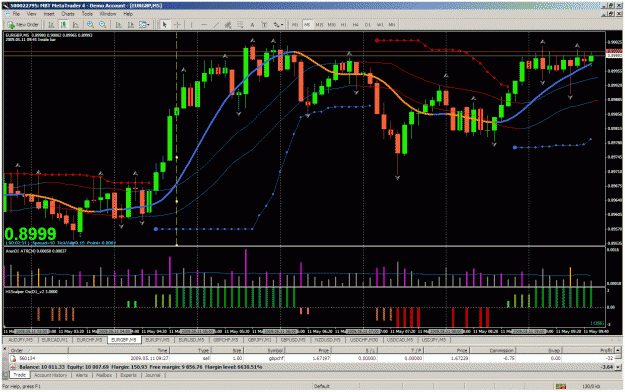
Task: Select the Trade terminal tab
Action: click(19, 375)
